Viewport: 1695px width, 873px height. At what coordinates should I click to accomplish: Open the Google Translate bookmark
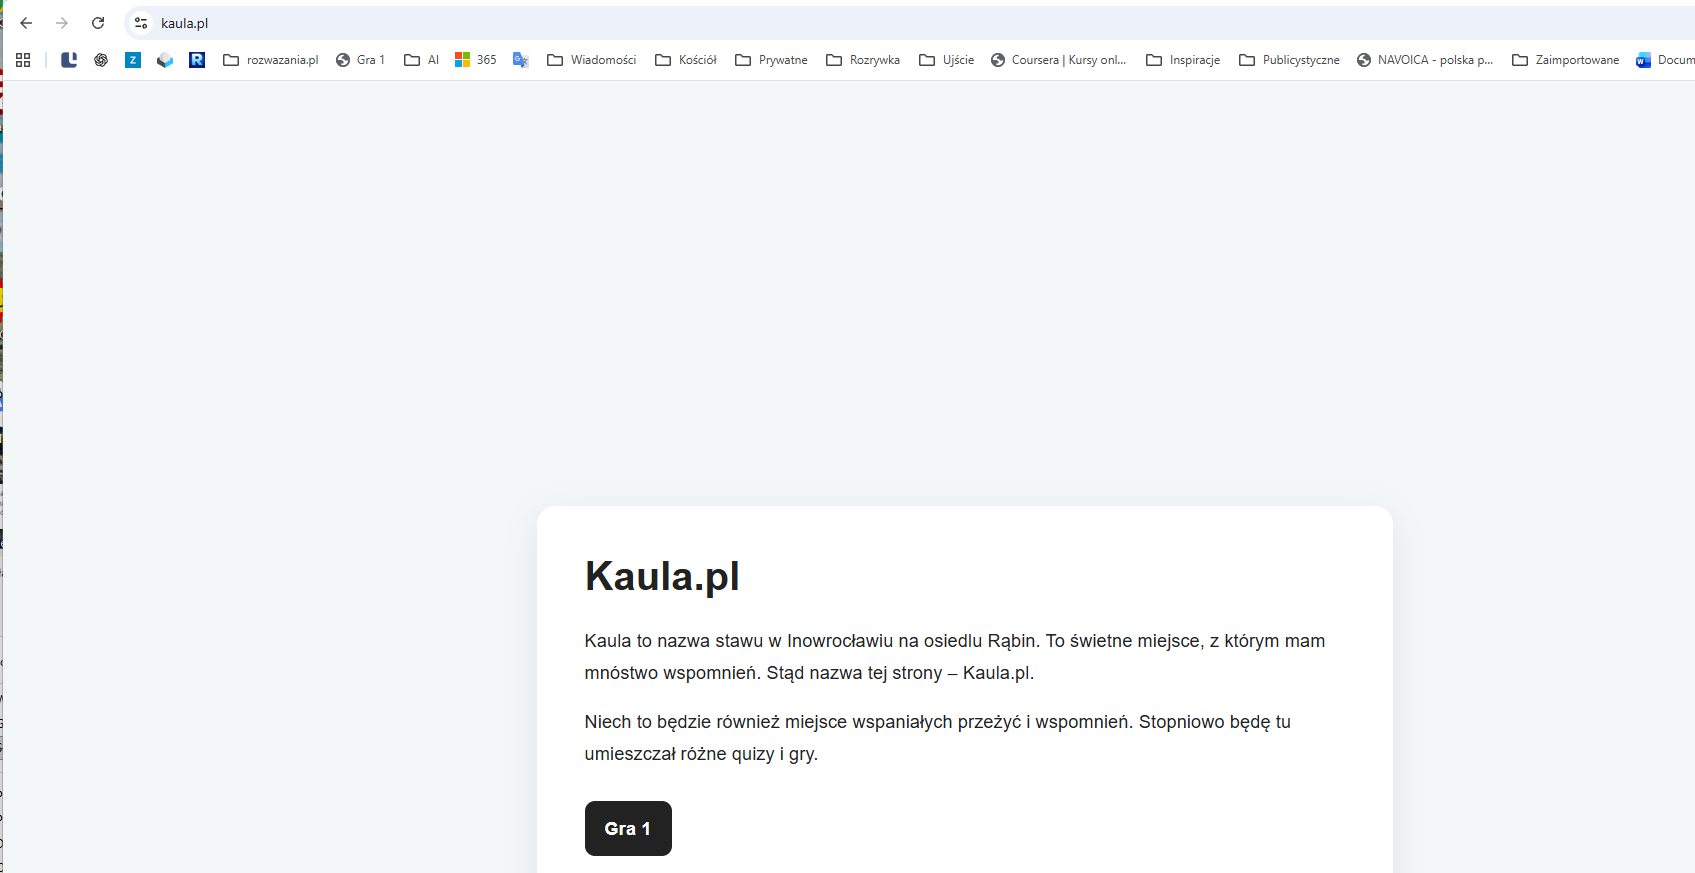click(x=521, y=60)
